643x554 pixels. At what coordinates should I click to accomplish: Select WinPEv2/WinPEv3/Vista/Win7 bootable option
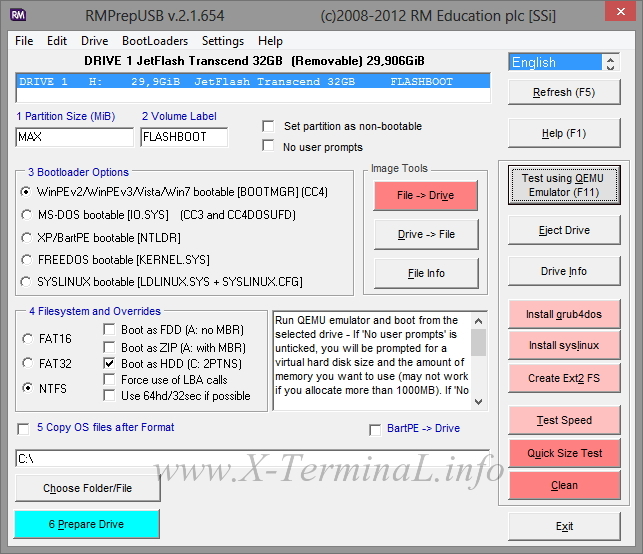tap(26, 192)
